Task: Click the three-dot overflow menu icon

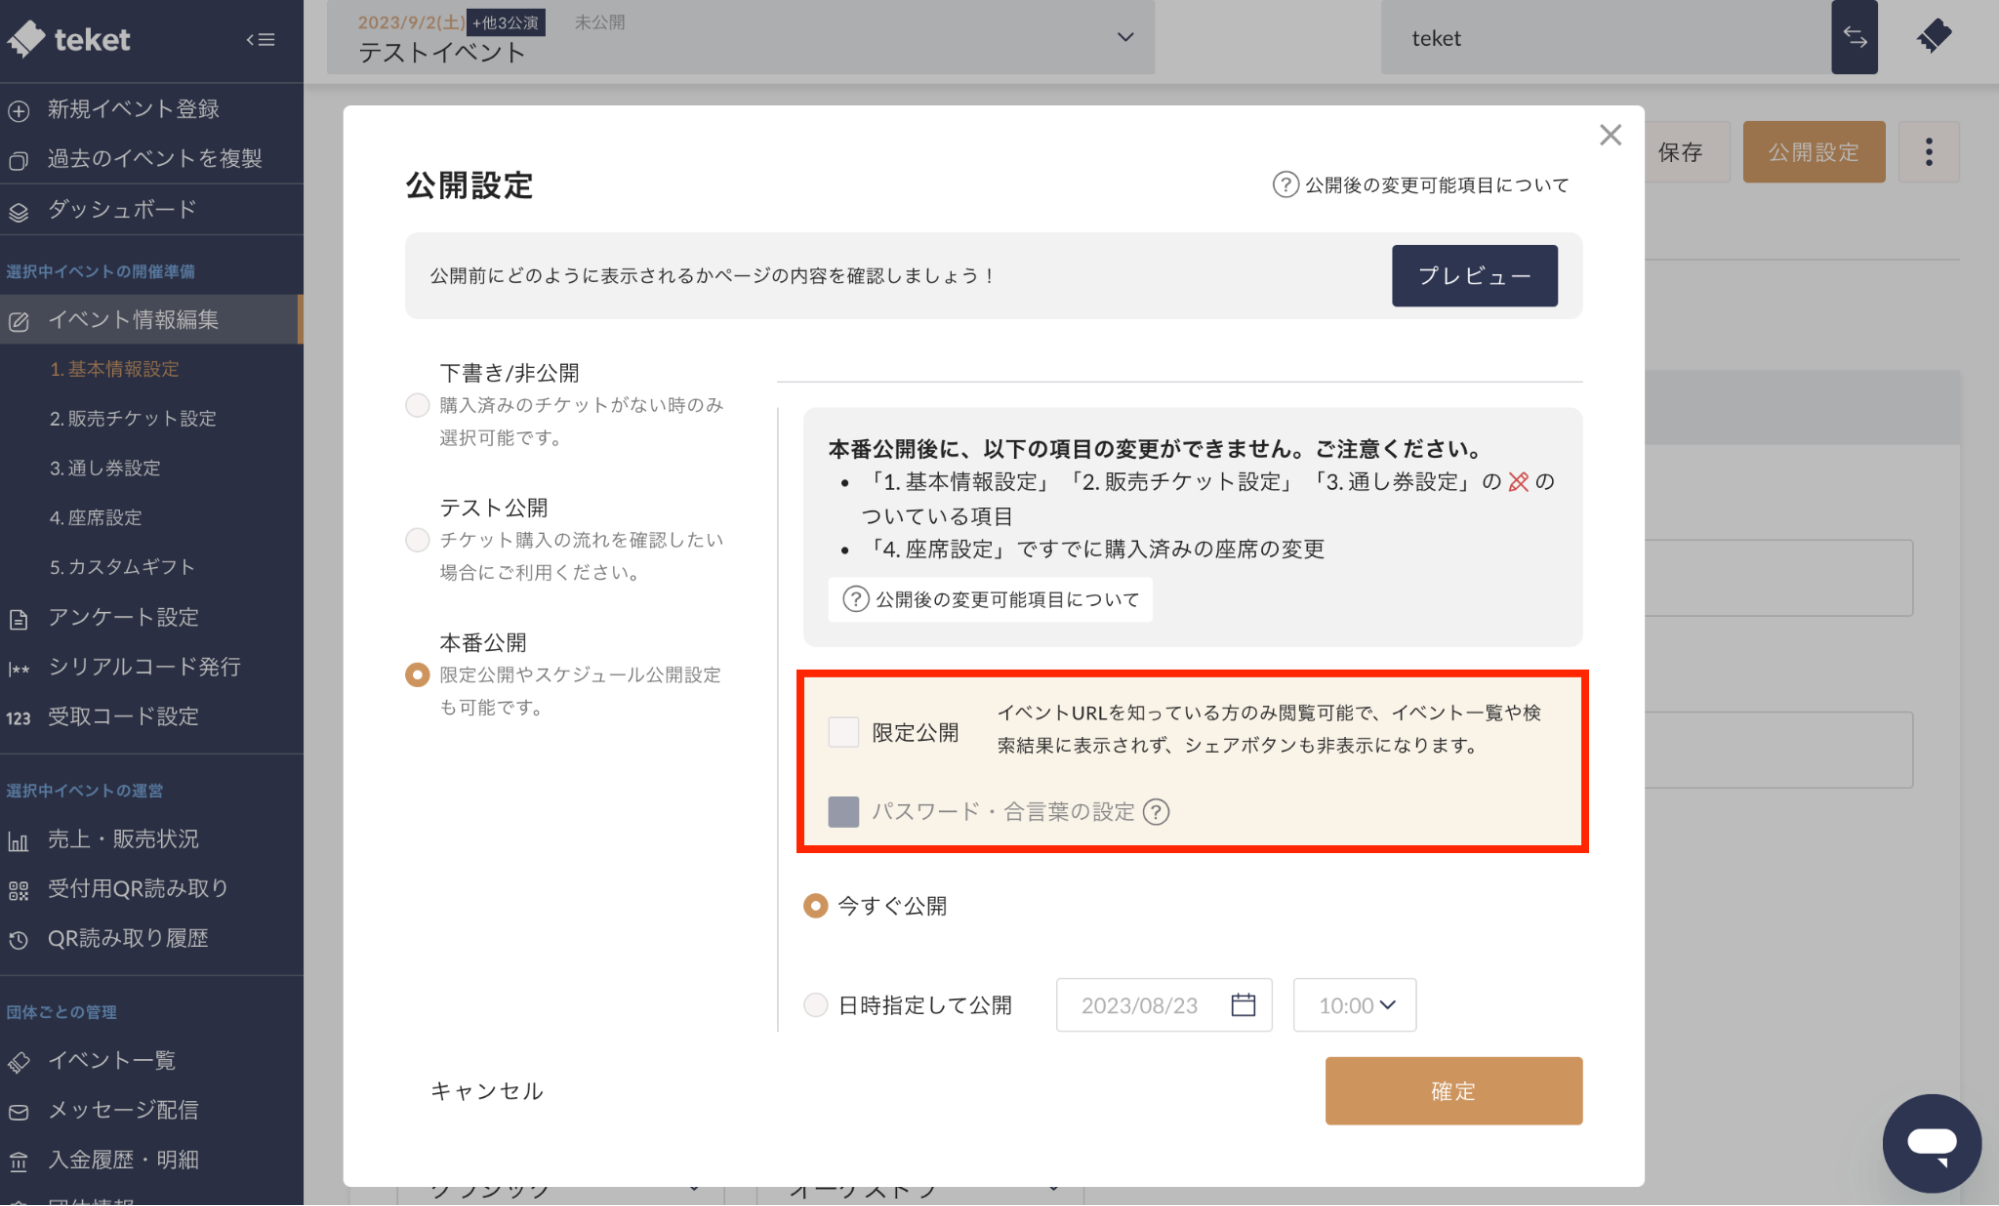Action: coord(1929,151)
